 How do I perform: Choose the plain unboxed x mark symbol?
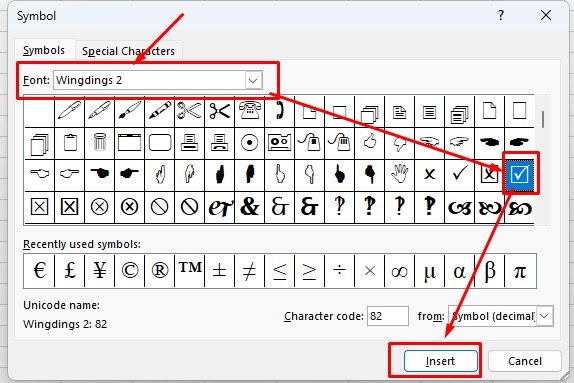(429, 174)
